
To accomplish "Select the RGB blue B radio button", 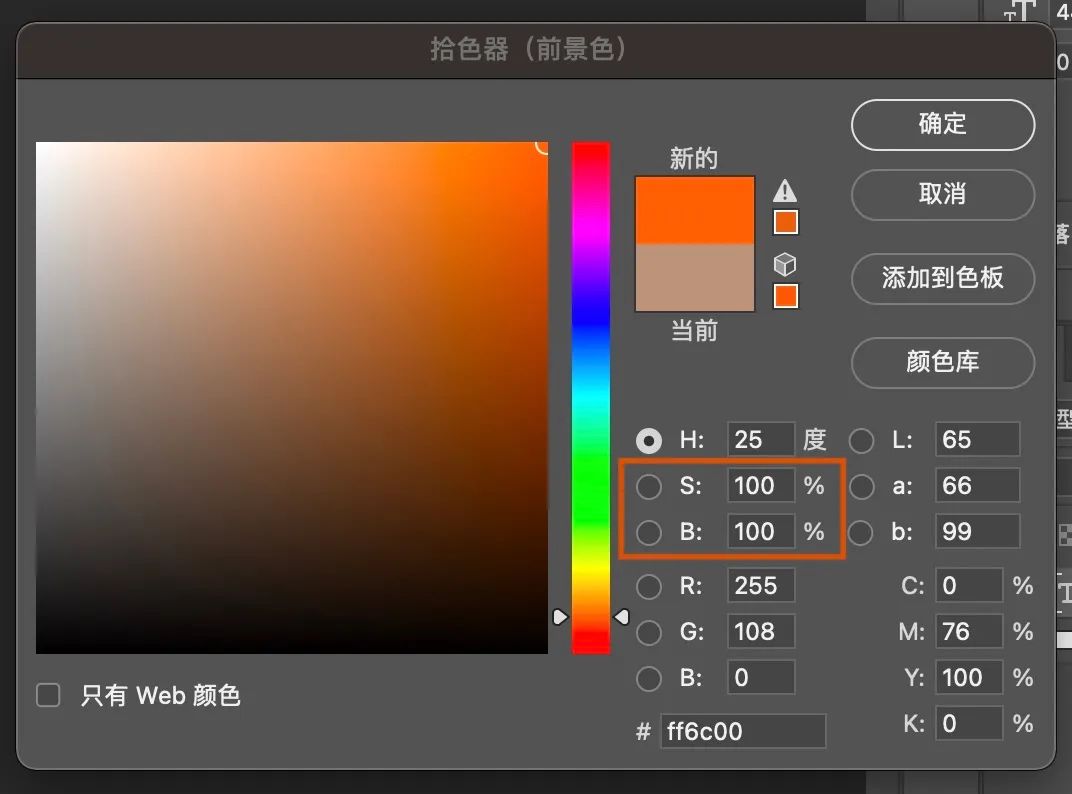I will click(x=649, y=678).
